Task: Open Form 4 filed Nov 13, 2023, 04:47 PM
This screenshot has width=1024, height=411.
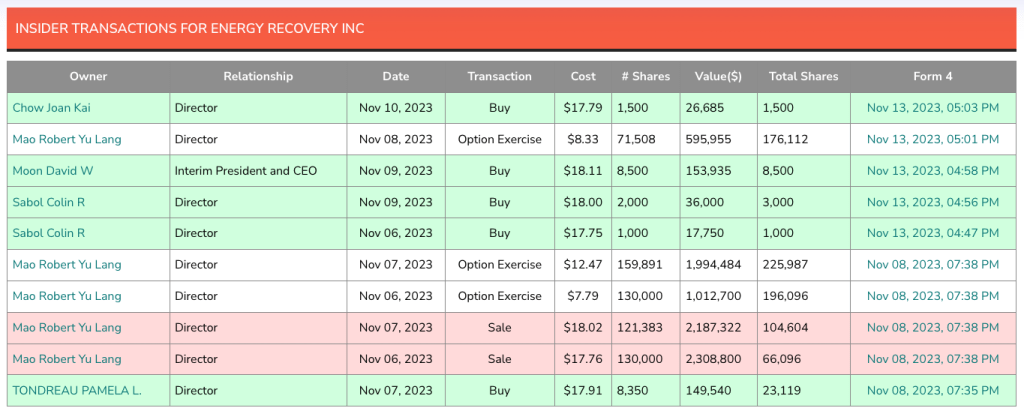Action: pos(933,233)
